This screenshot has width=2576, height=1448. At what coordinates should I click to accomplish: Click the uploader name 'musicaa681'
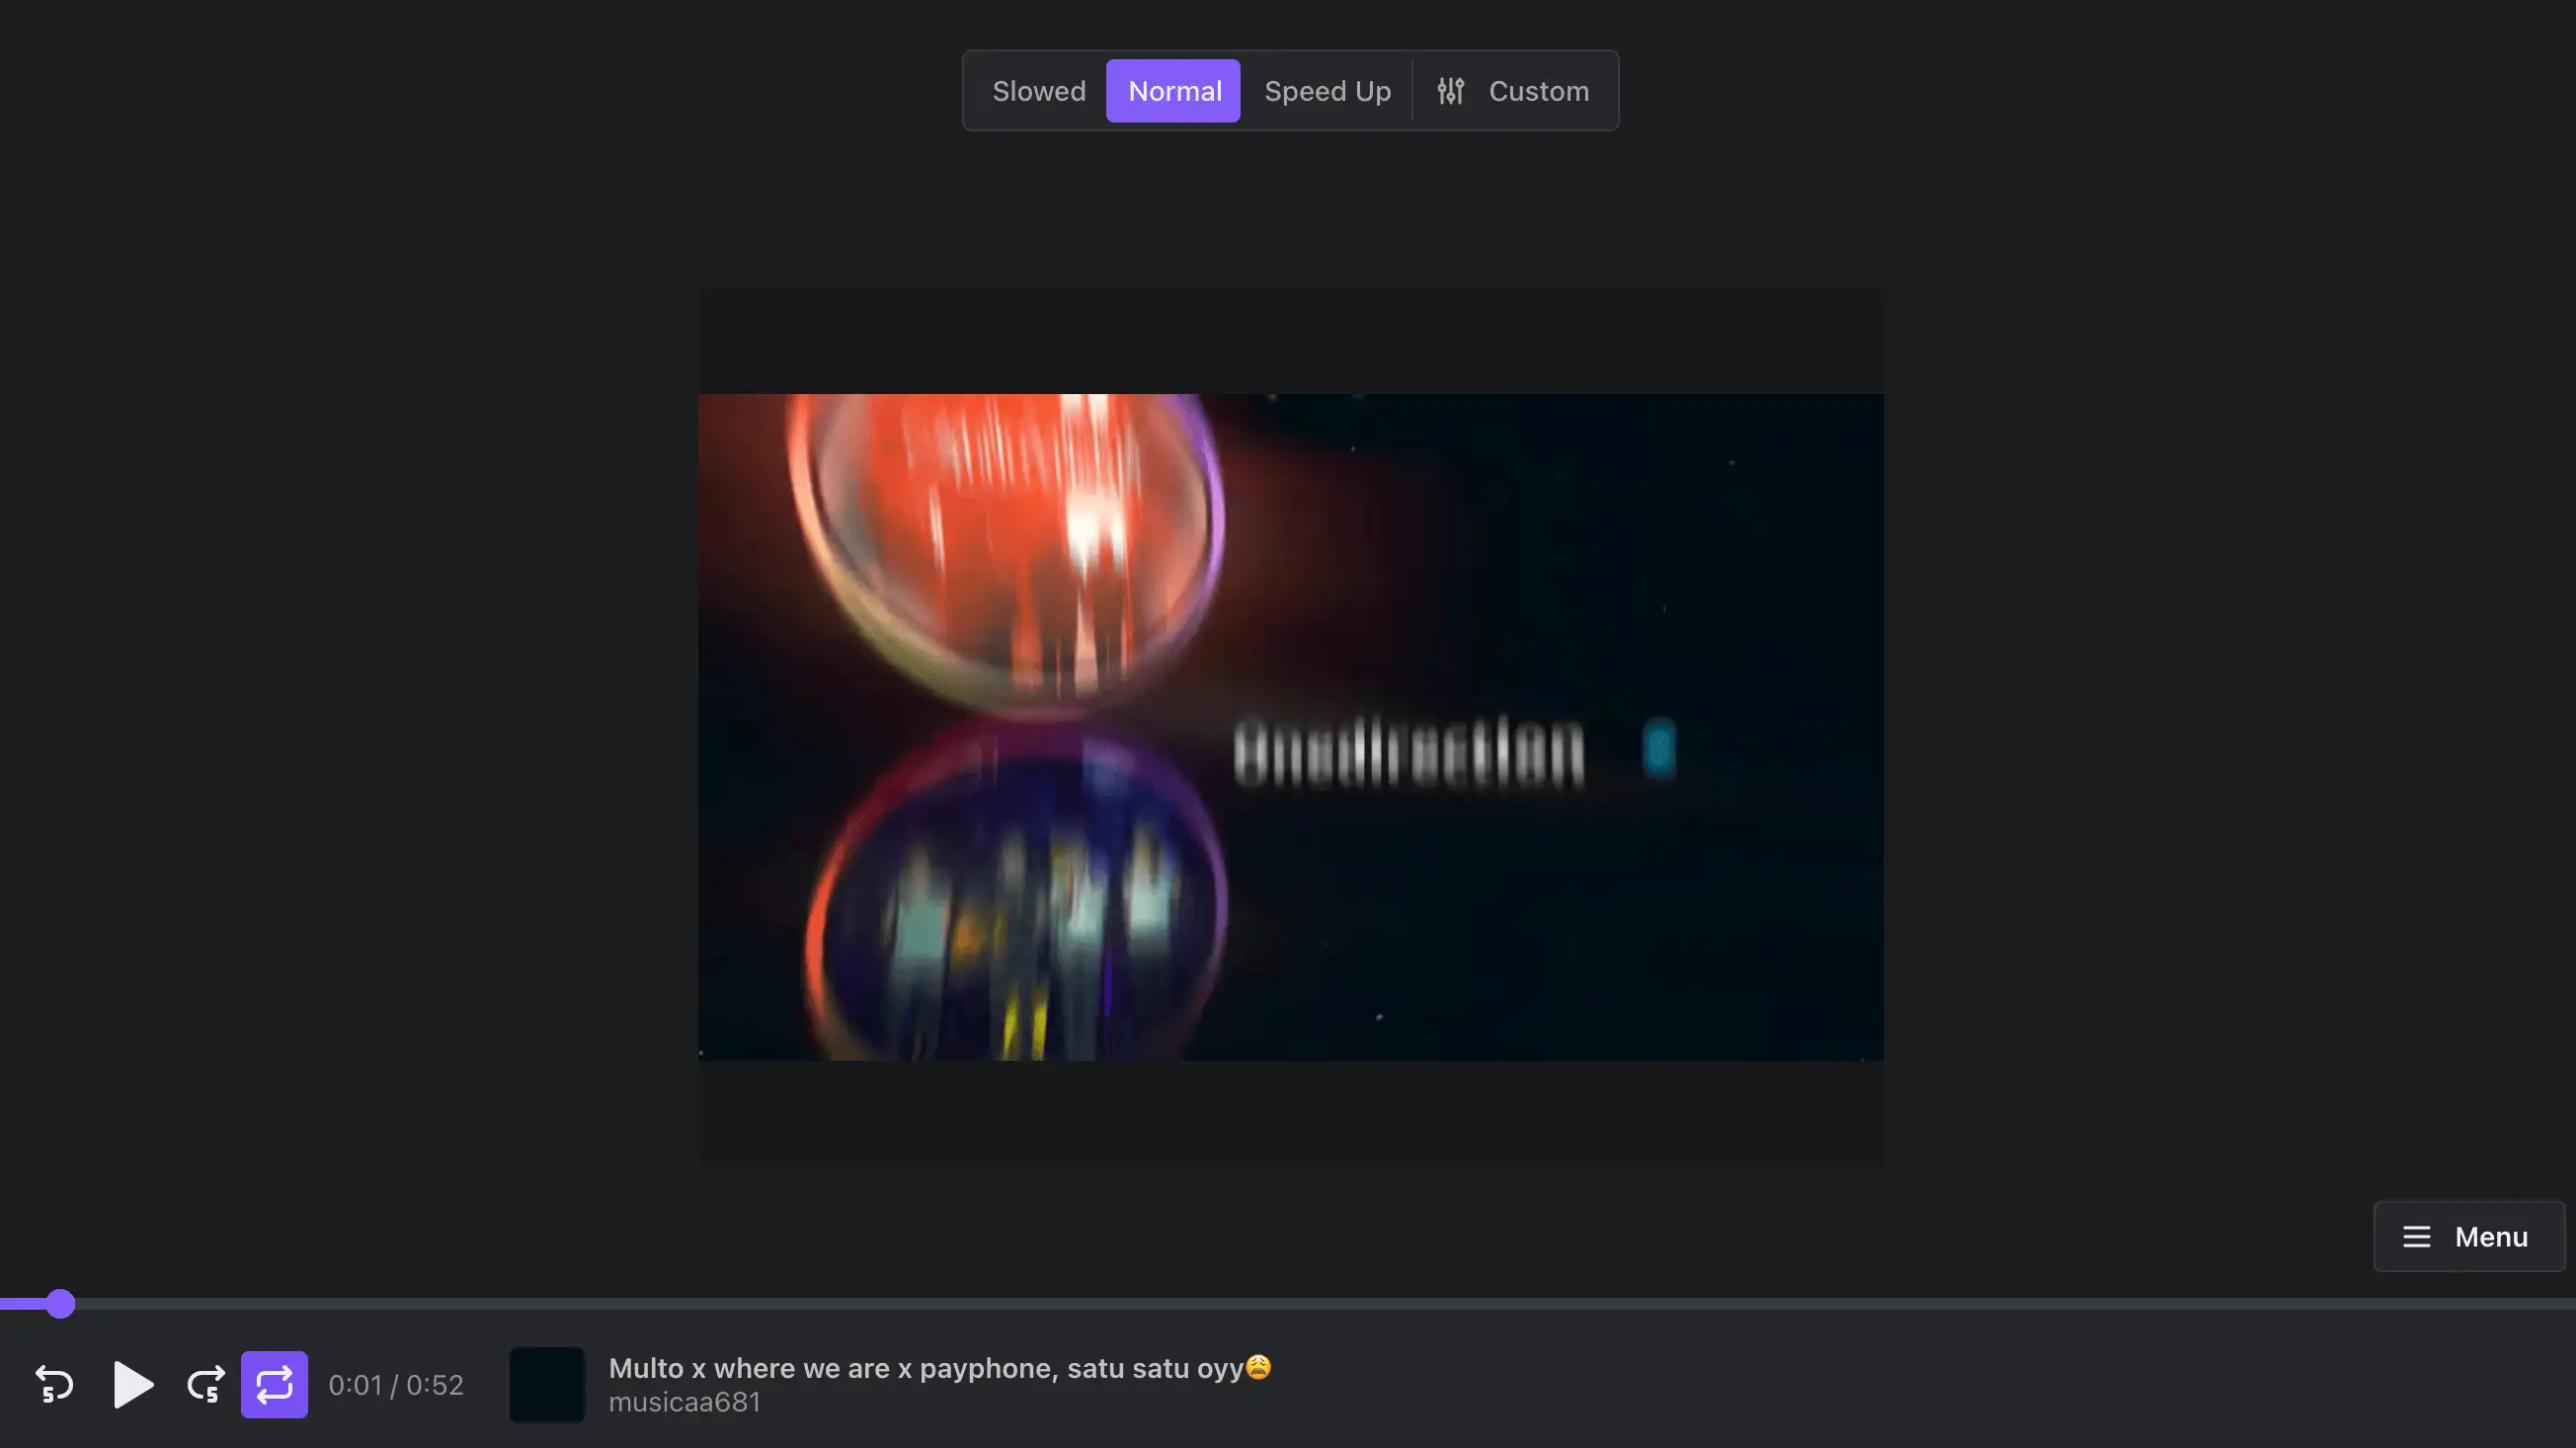pyautogui.click(x=684, y=1402)
